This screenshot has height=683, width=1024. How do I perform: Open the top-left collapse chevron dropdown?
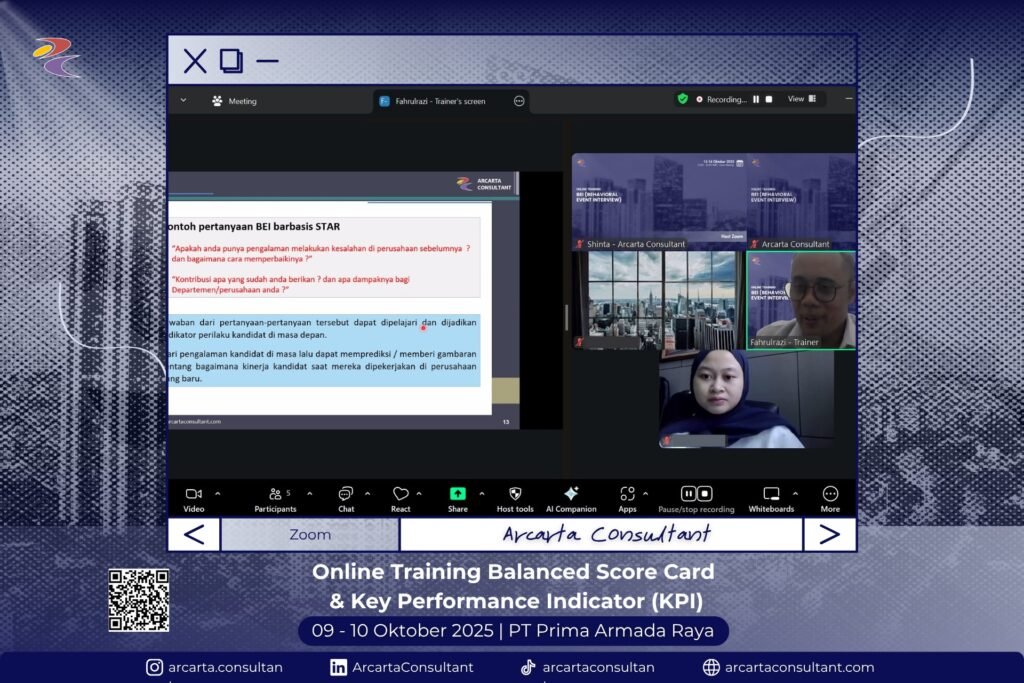(183, 100)
